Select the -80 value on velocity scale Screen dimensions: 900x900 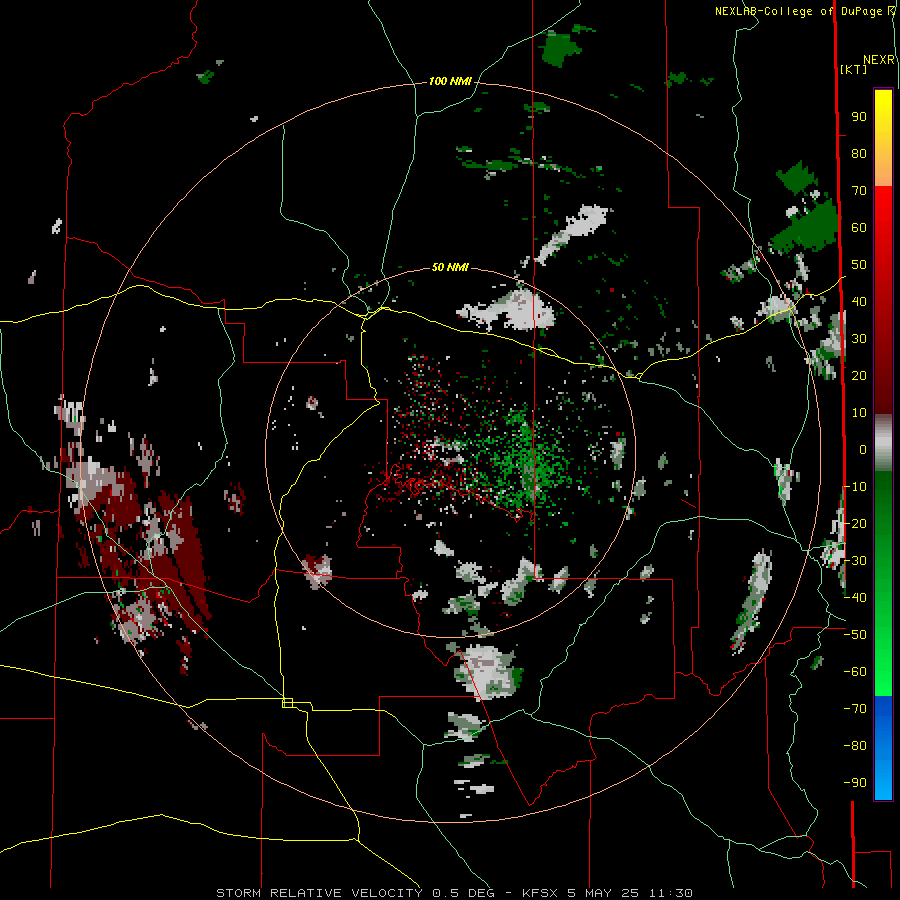pos(855,746)
